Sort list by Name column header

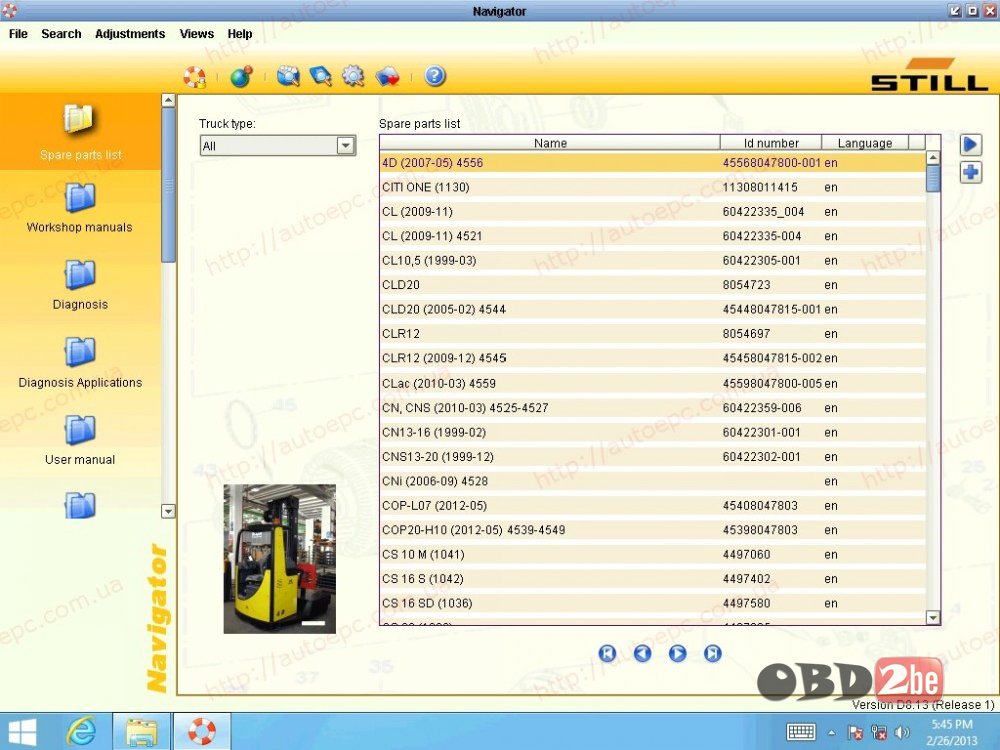pyautogui.click(x=550, y=143)
